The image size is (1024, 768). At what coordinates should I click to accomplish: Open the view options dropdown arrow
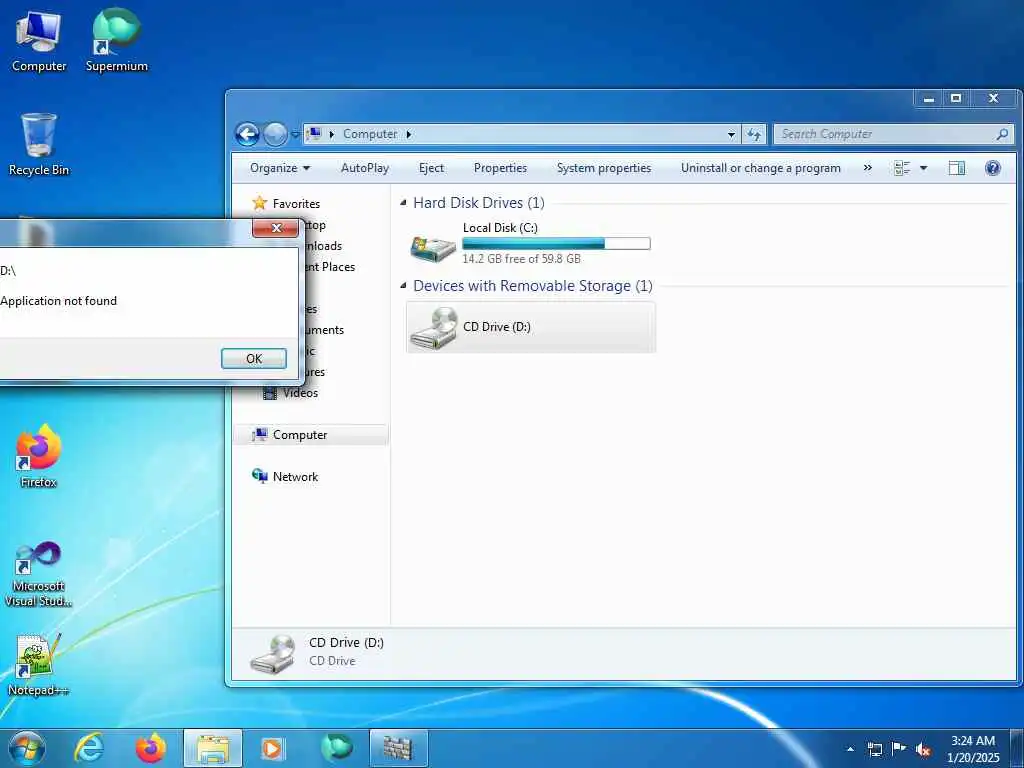click(x=923, y=168)
